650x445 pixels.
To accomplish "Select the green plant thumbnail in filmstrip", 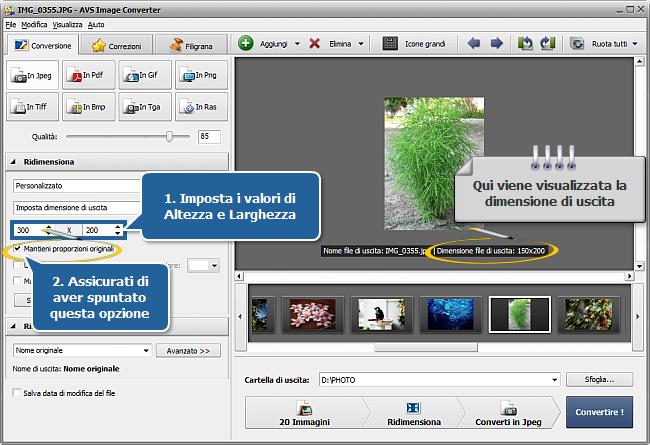I will pos(519,314).
